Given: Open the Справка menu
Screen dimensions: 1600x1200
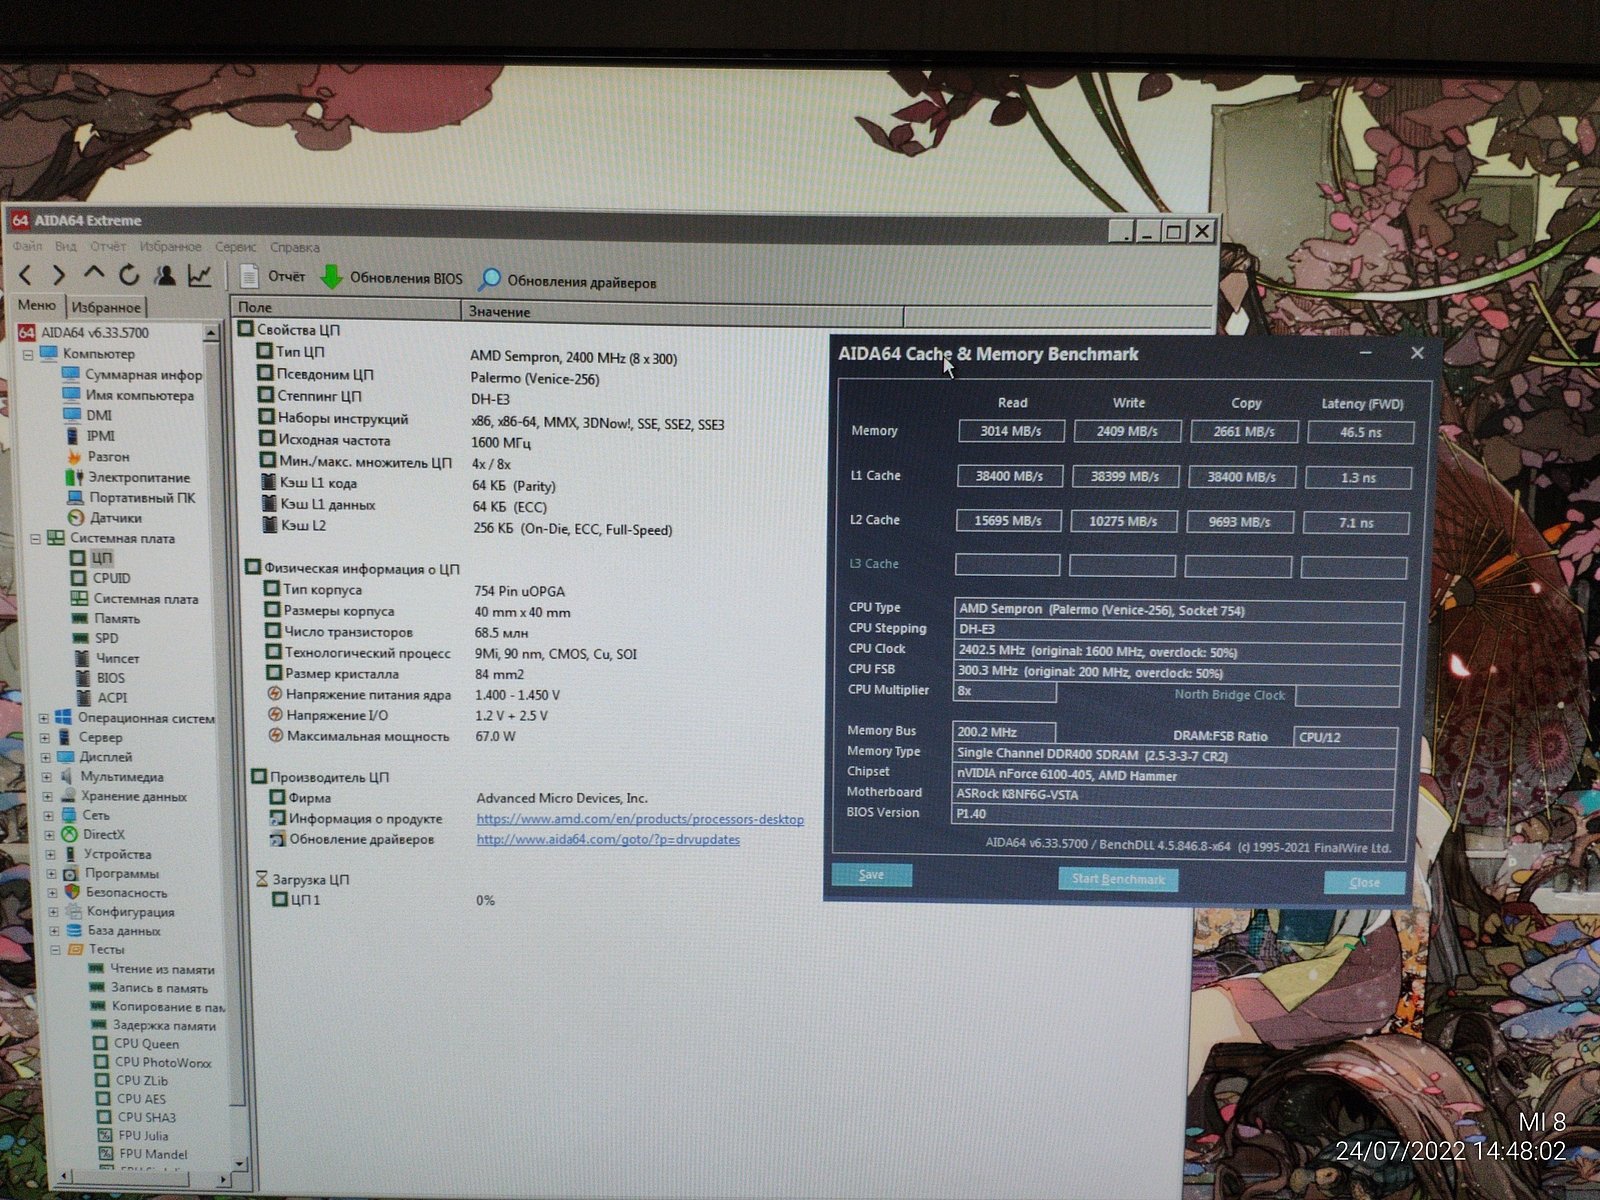Looking at the screenshot, I should pos(295,247).
